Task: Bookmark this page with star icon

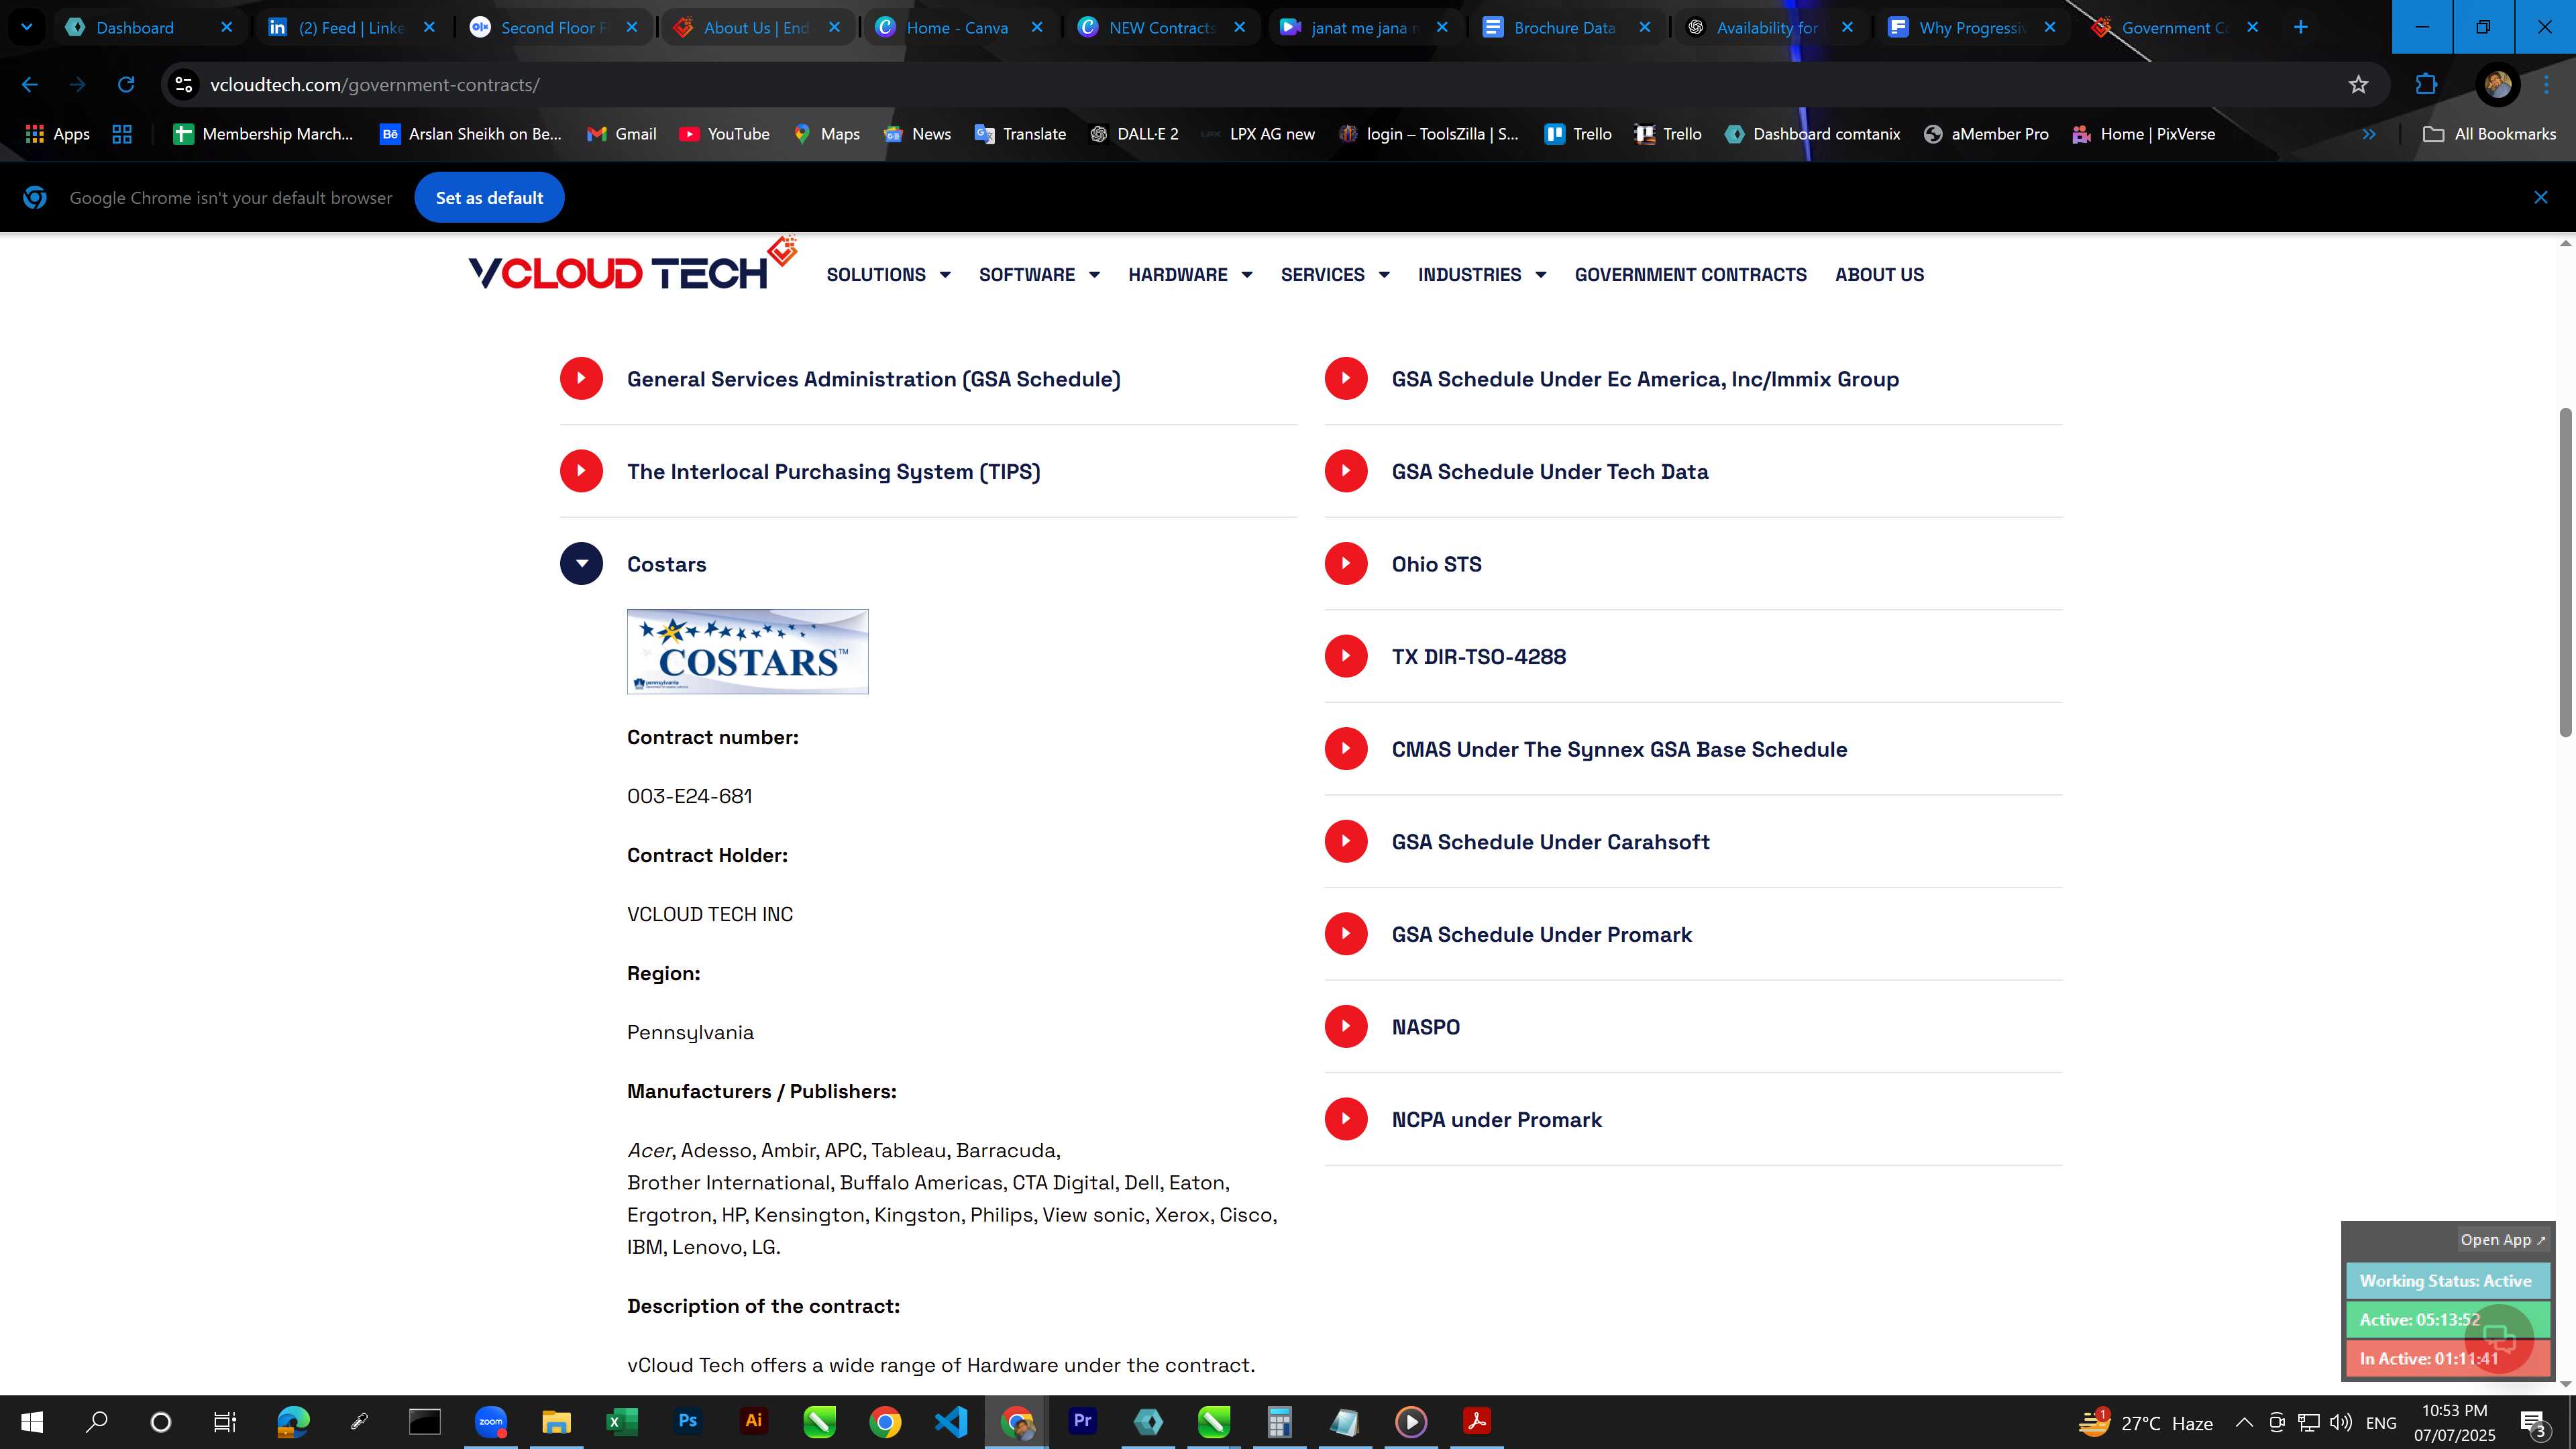Action: click(2358, 85)
